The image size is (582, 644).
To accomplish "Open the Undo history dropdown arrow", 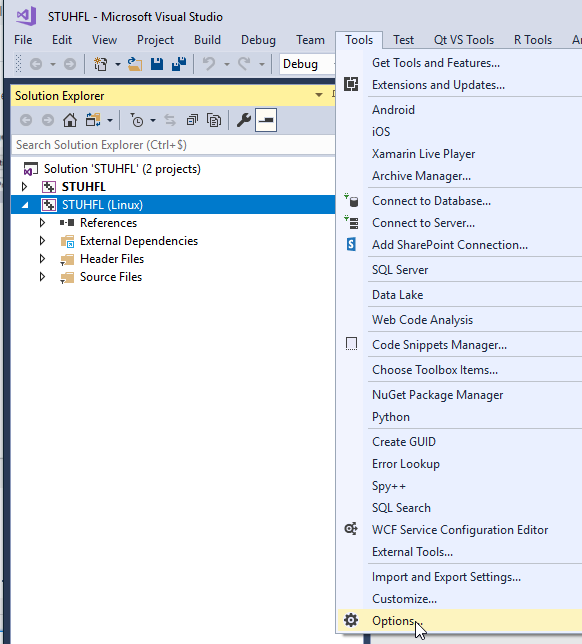I will pyautogui.click(x=226, y=64).
